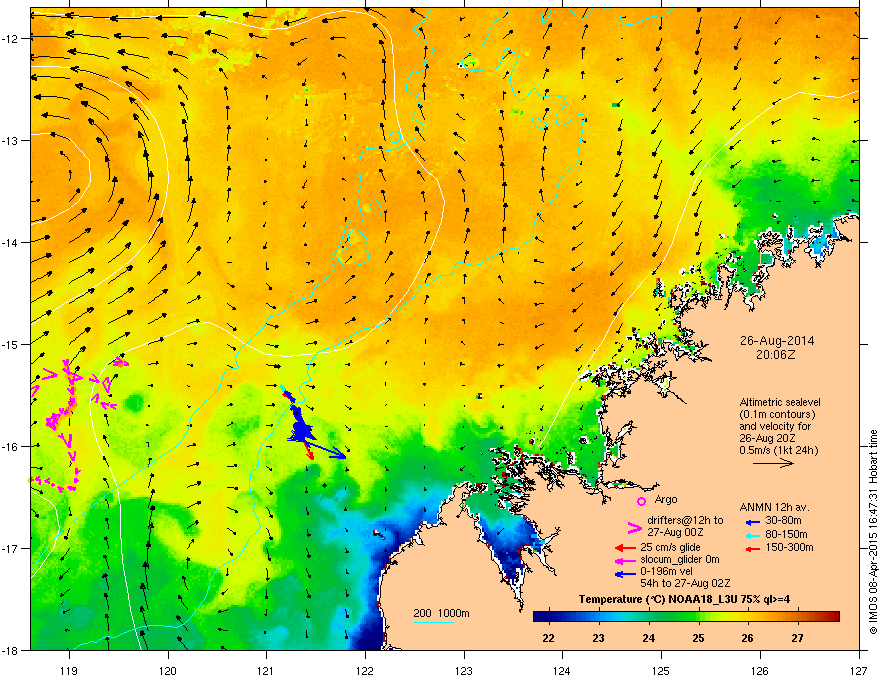Viewport: 880px width, 680px height.
Task: Click the cyan line under 200 1000m
Action: [x=433, y=622]
